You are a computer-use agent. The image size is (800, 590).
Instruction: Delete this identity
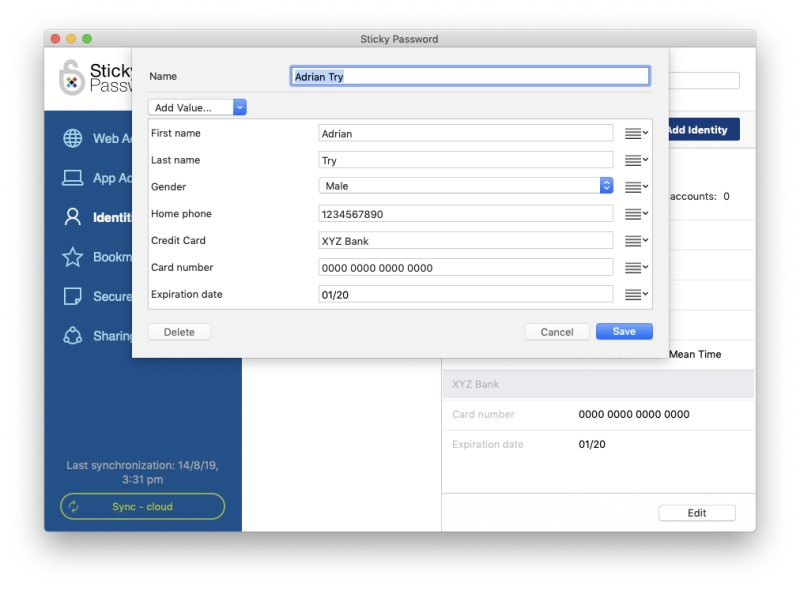coord(179,332)
